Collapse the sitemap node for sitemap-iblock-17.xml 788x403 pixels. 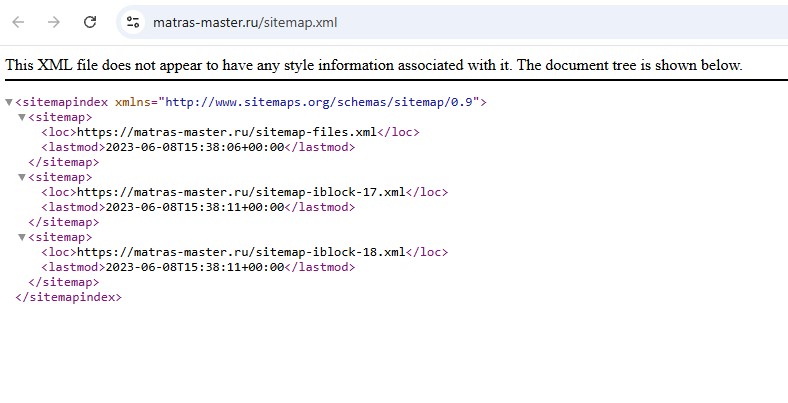click(x=22, y=177)
